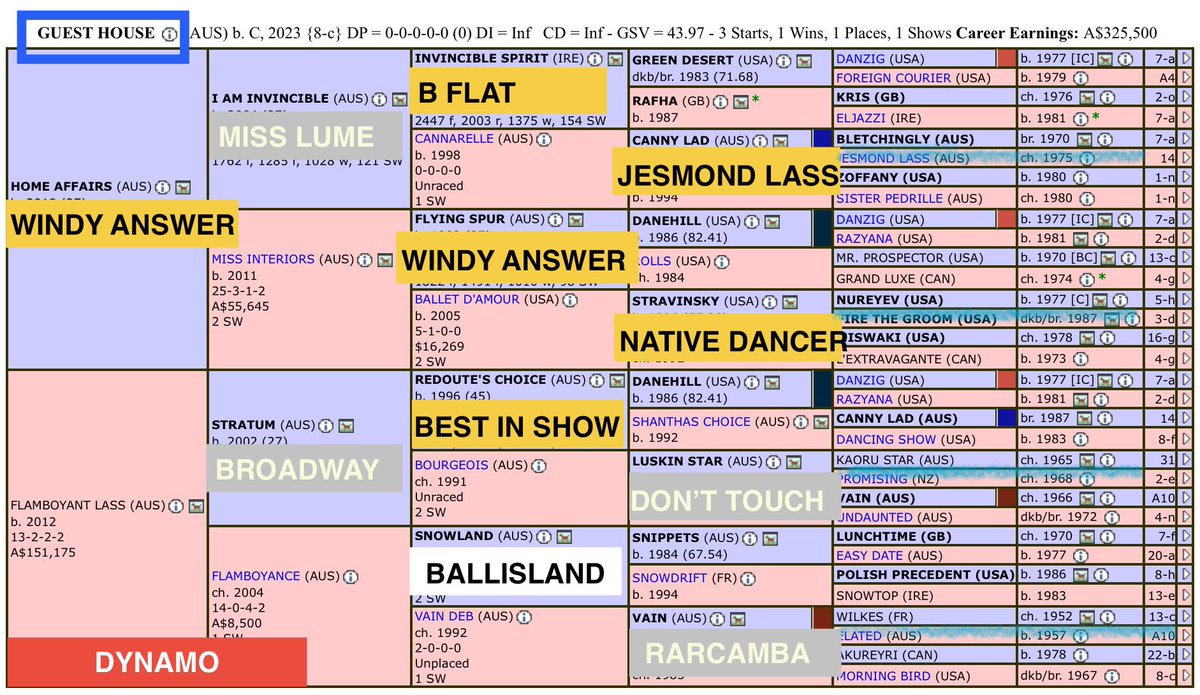Expand arrow on LUNCHTIME row
Image resolution: width=1200 pixels, height=695 pixels.
click(1185, 537)
